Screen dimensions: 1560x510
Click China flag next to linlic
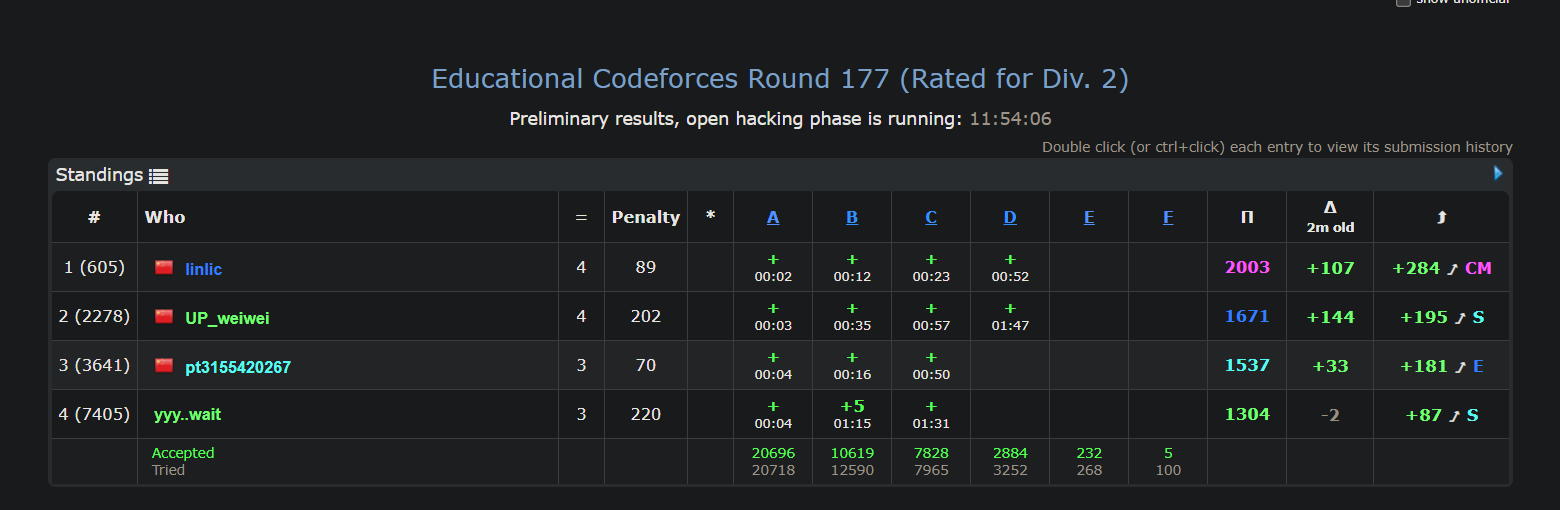[x=164, y=268]
